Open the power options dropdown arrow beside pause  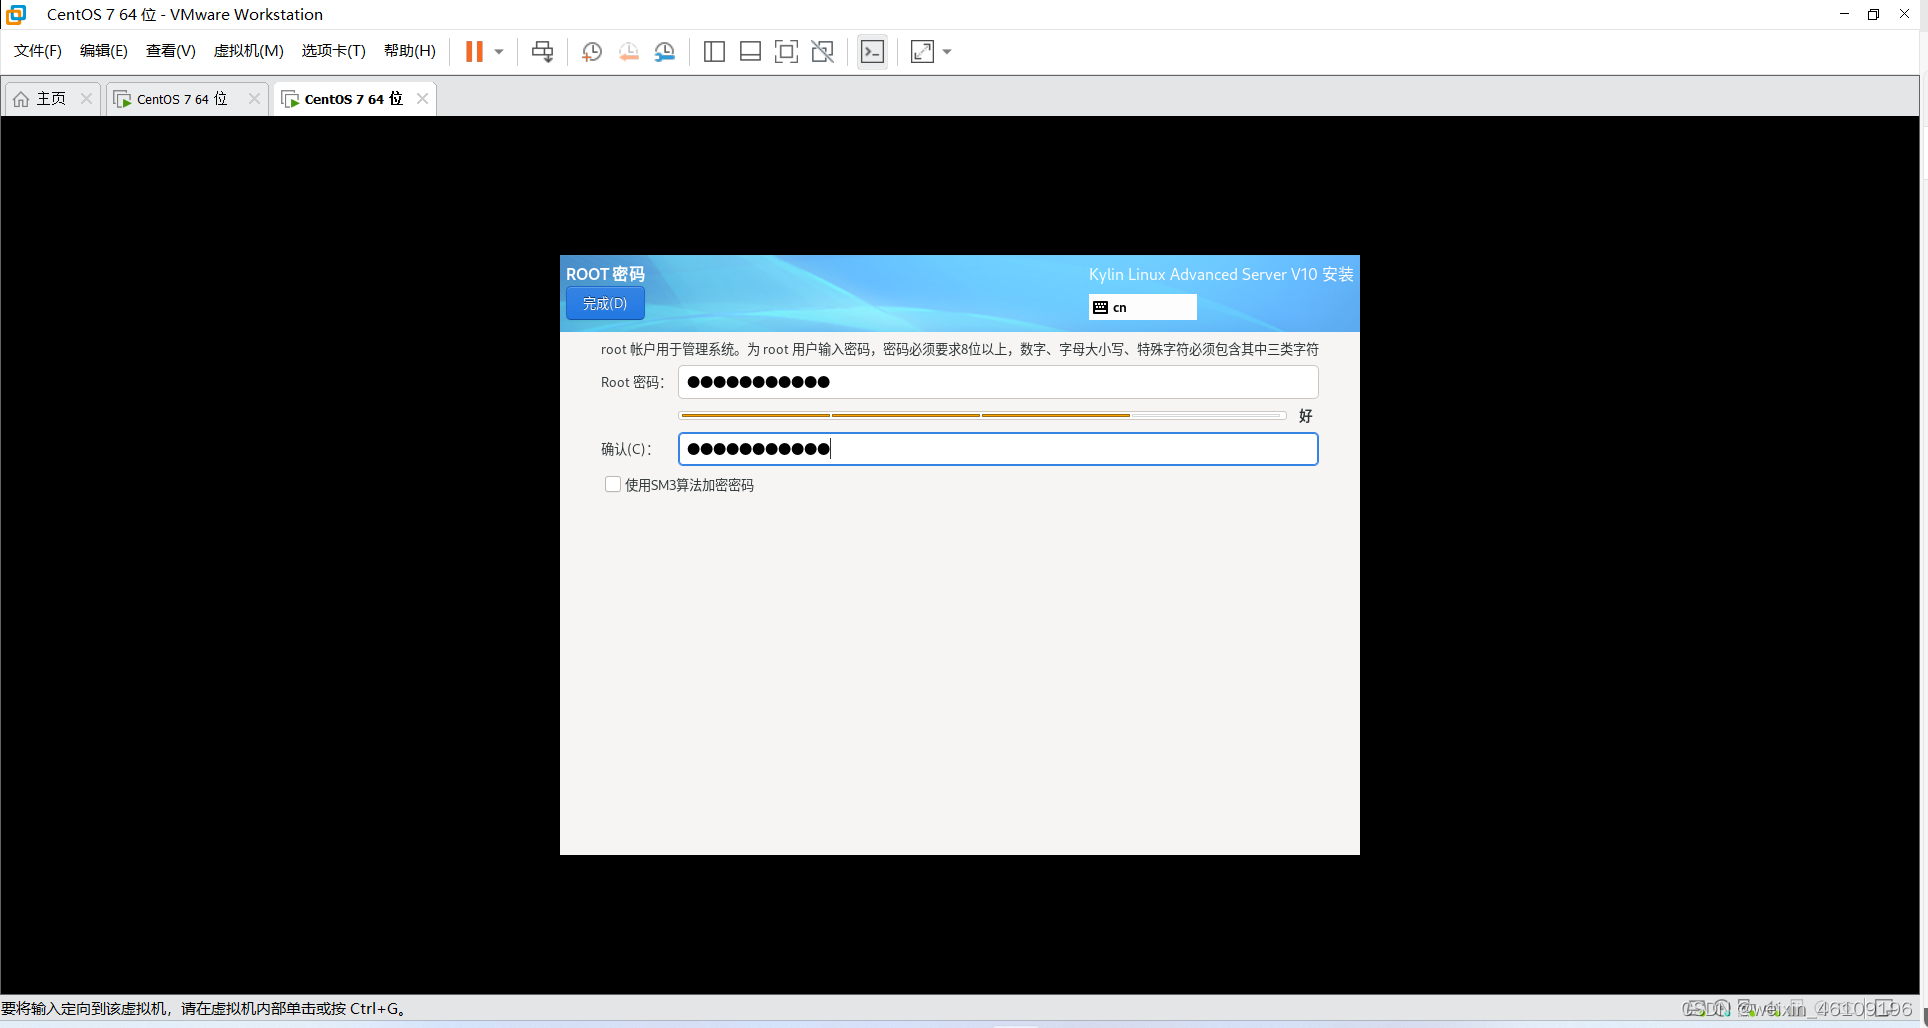499,51
